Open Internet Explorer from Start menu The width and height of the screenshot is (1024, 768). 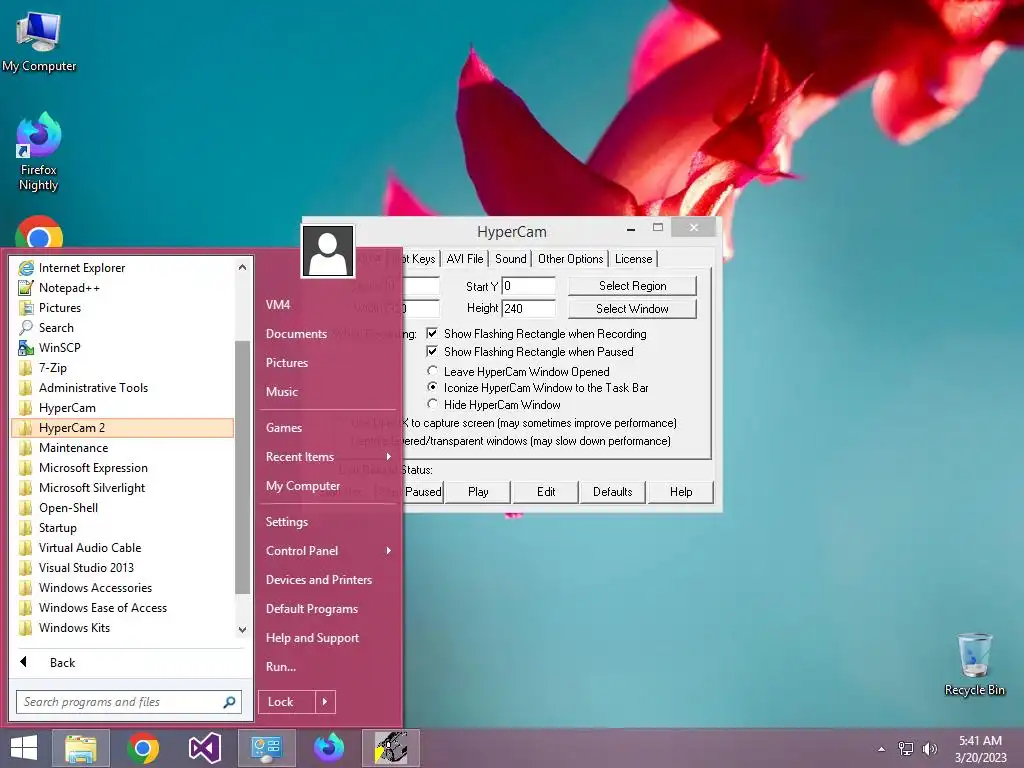coord(123,268)
